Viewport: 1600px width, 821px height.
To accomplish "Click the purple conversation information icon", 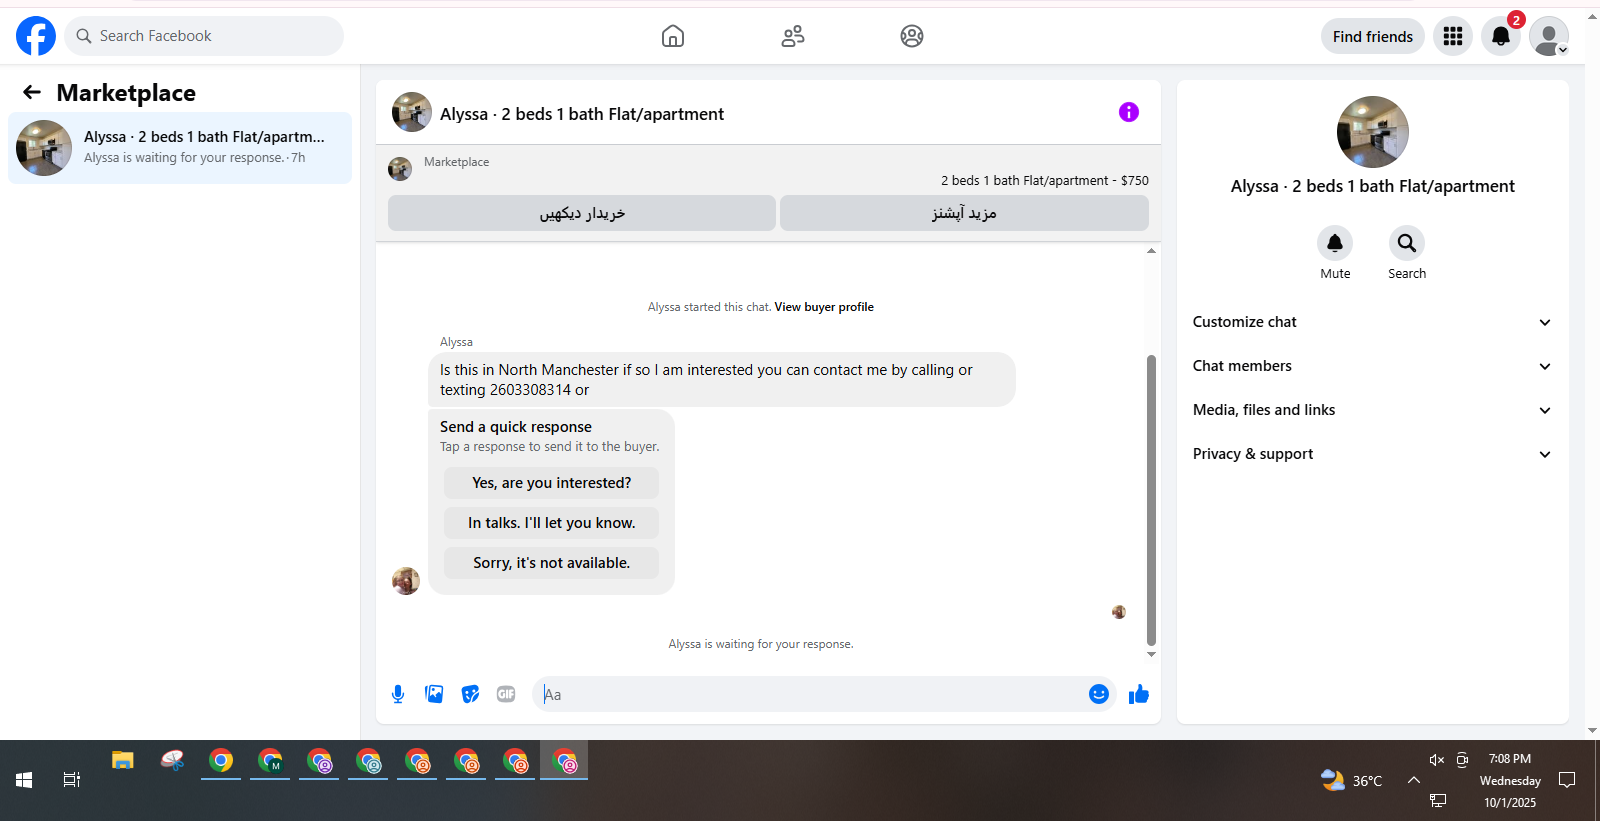I will [x=1129, y=112].
